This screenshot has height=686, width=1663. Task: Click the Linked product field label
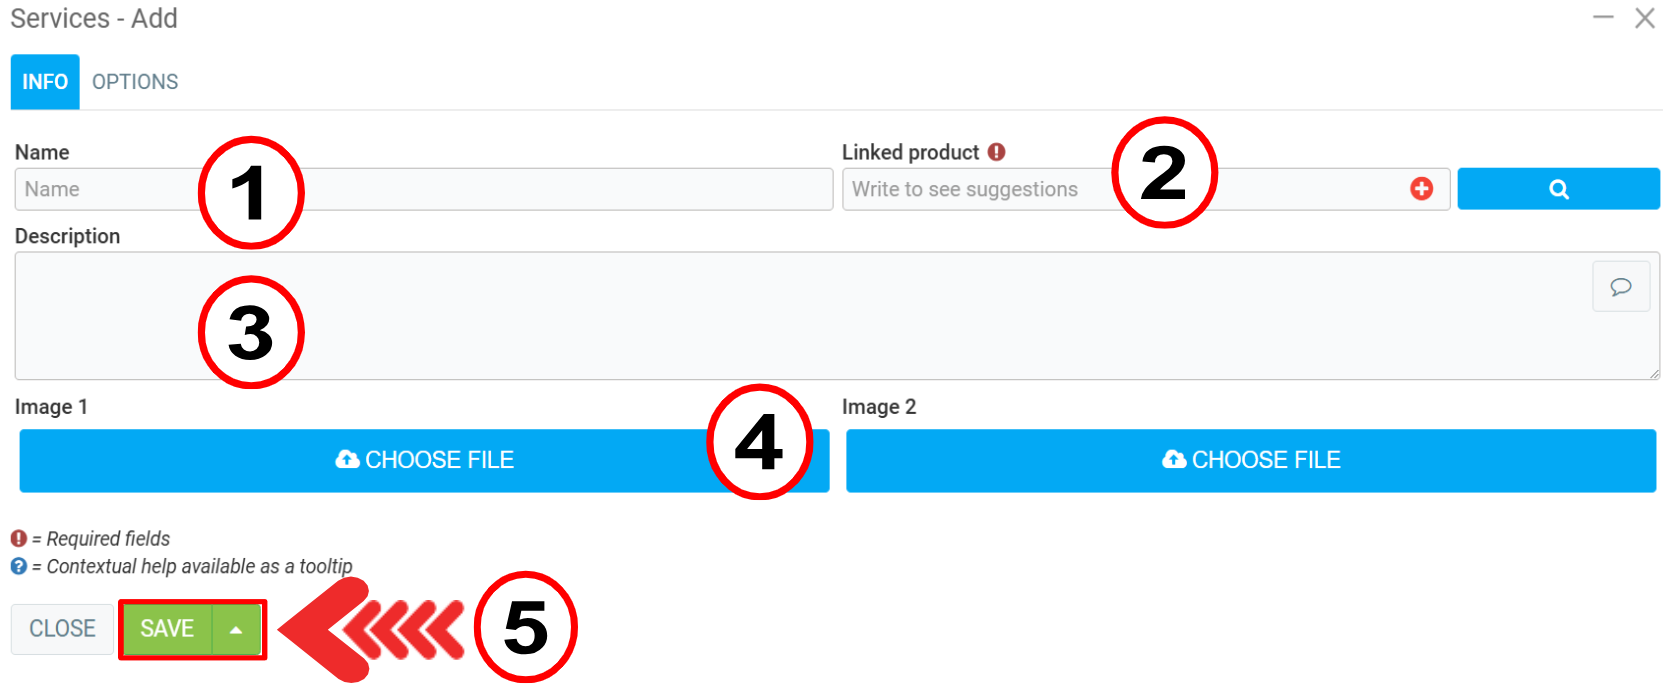910,152
